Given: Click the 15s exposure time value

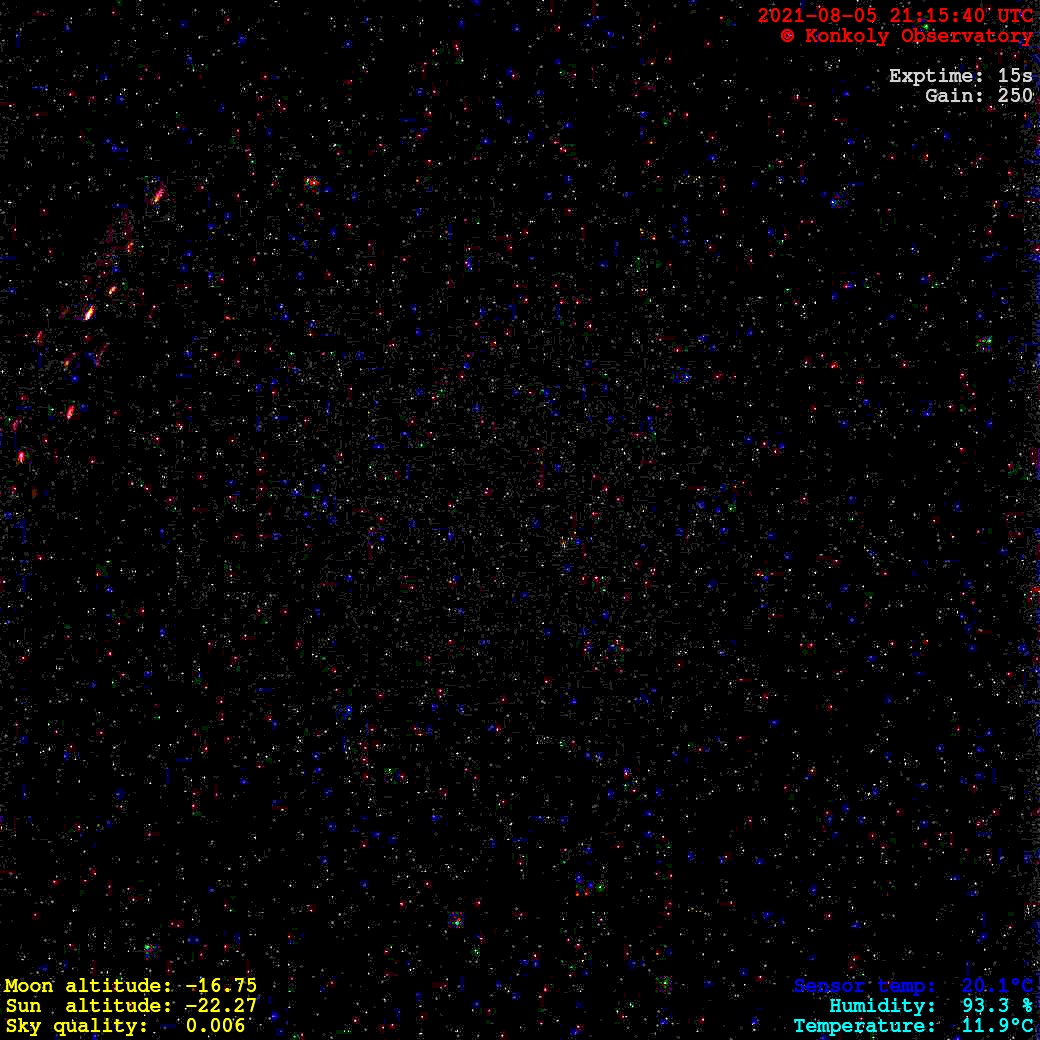Looking at the screenshot, I should point(1015,76).
